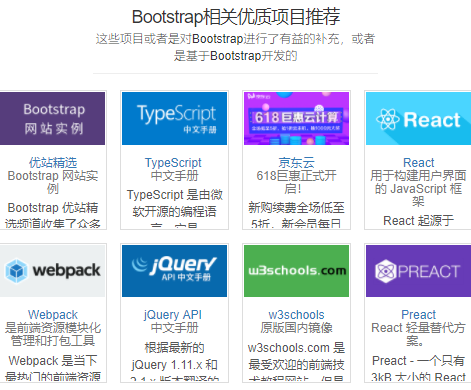Click 中文手册 text under jQuery API link
This screenshot has height=390, width=471.
[x=174, y=328]
